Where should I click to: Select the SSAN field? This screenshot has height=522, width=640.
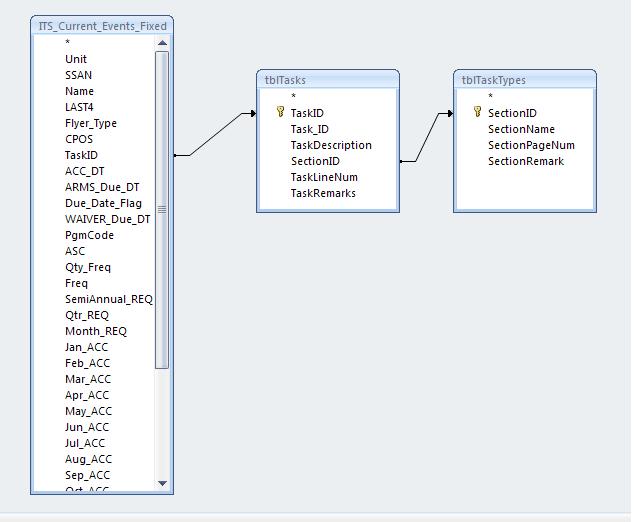click(x=78, y=75)
